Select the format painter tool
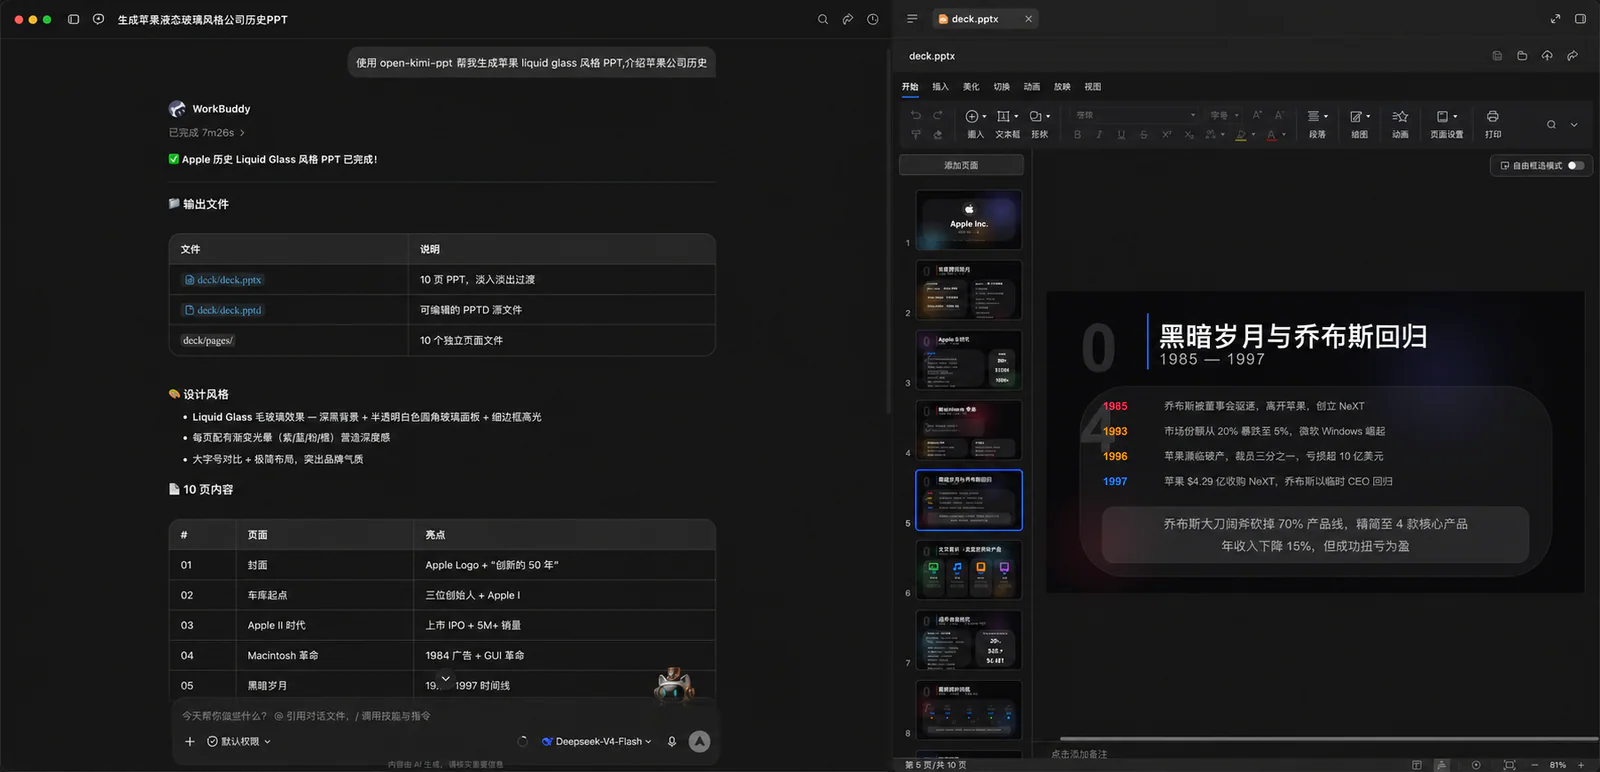1600x772 pixels. [x=916, y=134]
